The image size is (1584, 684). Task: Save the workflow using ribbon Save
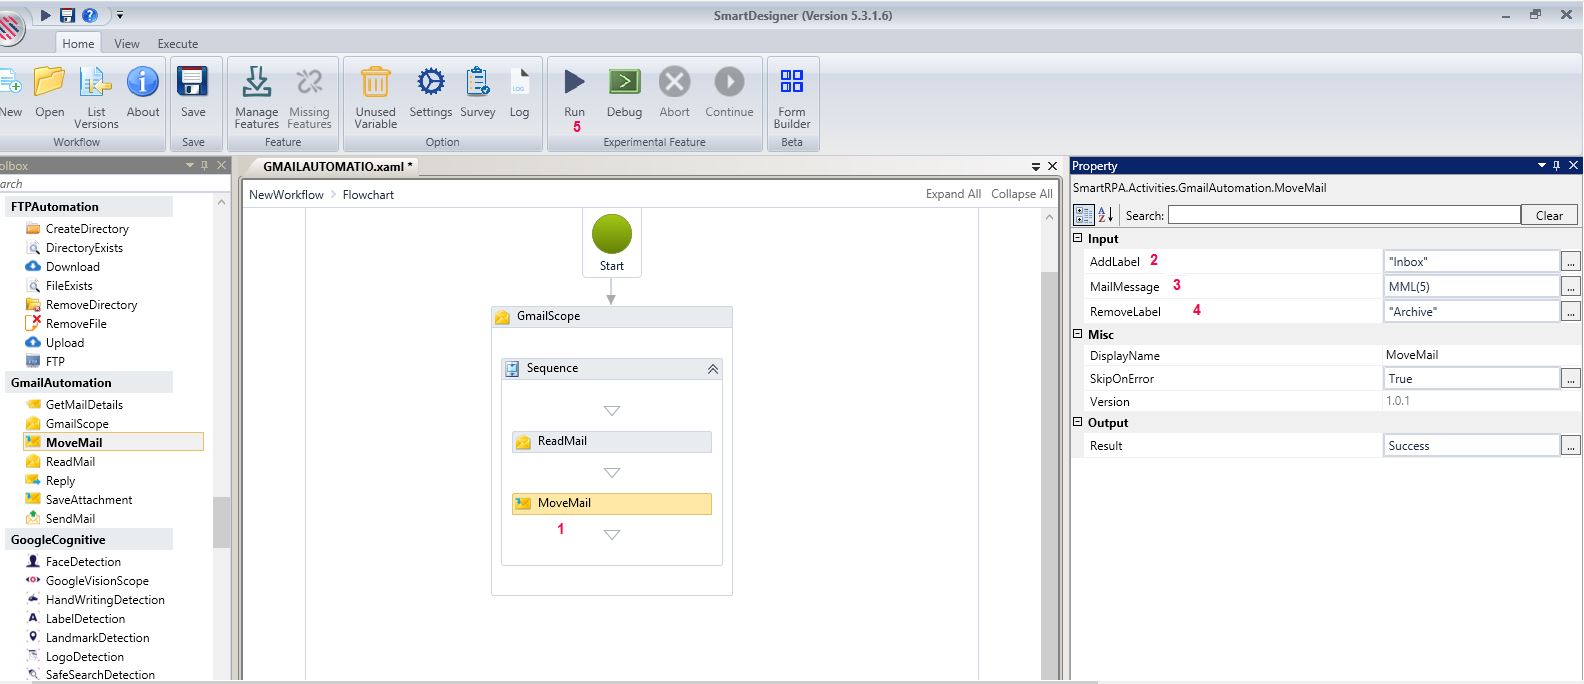[x=193, y=82]
